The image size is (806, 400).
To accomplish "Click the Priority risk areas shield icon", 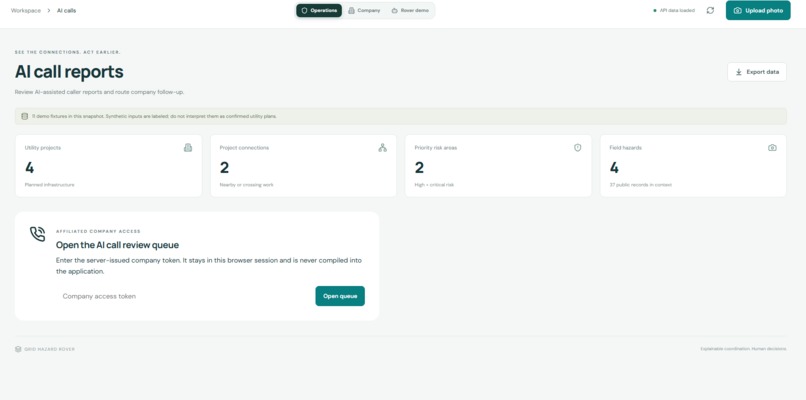I will pos(577,148).
